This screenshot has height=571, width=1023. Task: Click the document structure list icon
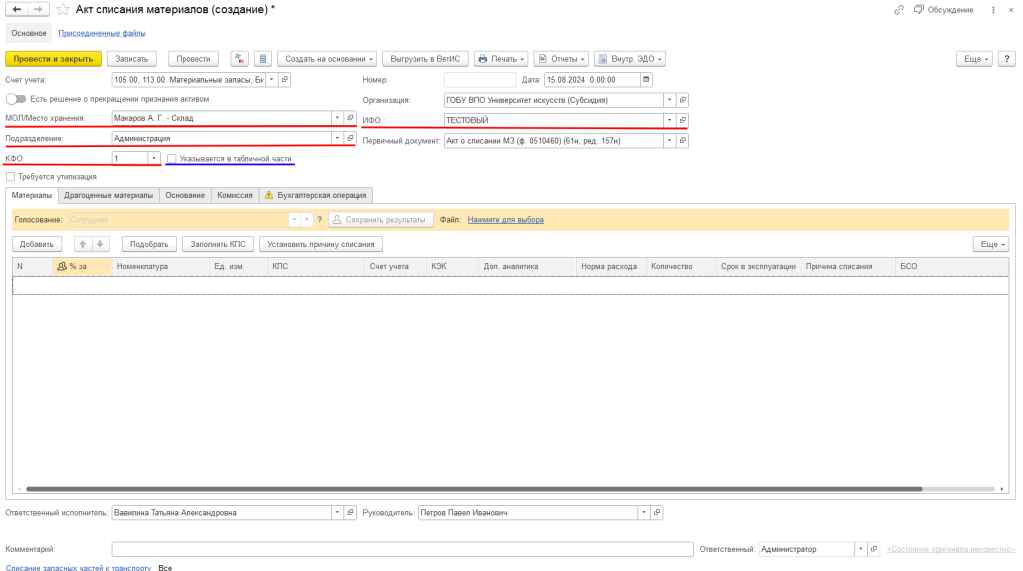coord(262,59)
